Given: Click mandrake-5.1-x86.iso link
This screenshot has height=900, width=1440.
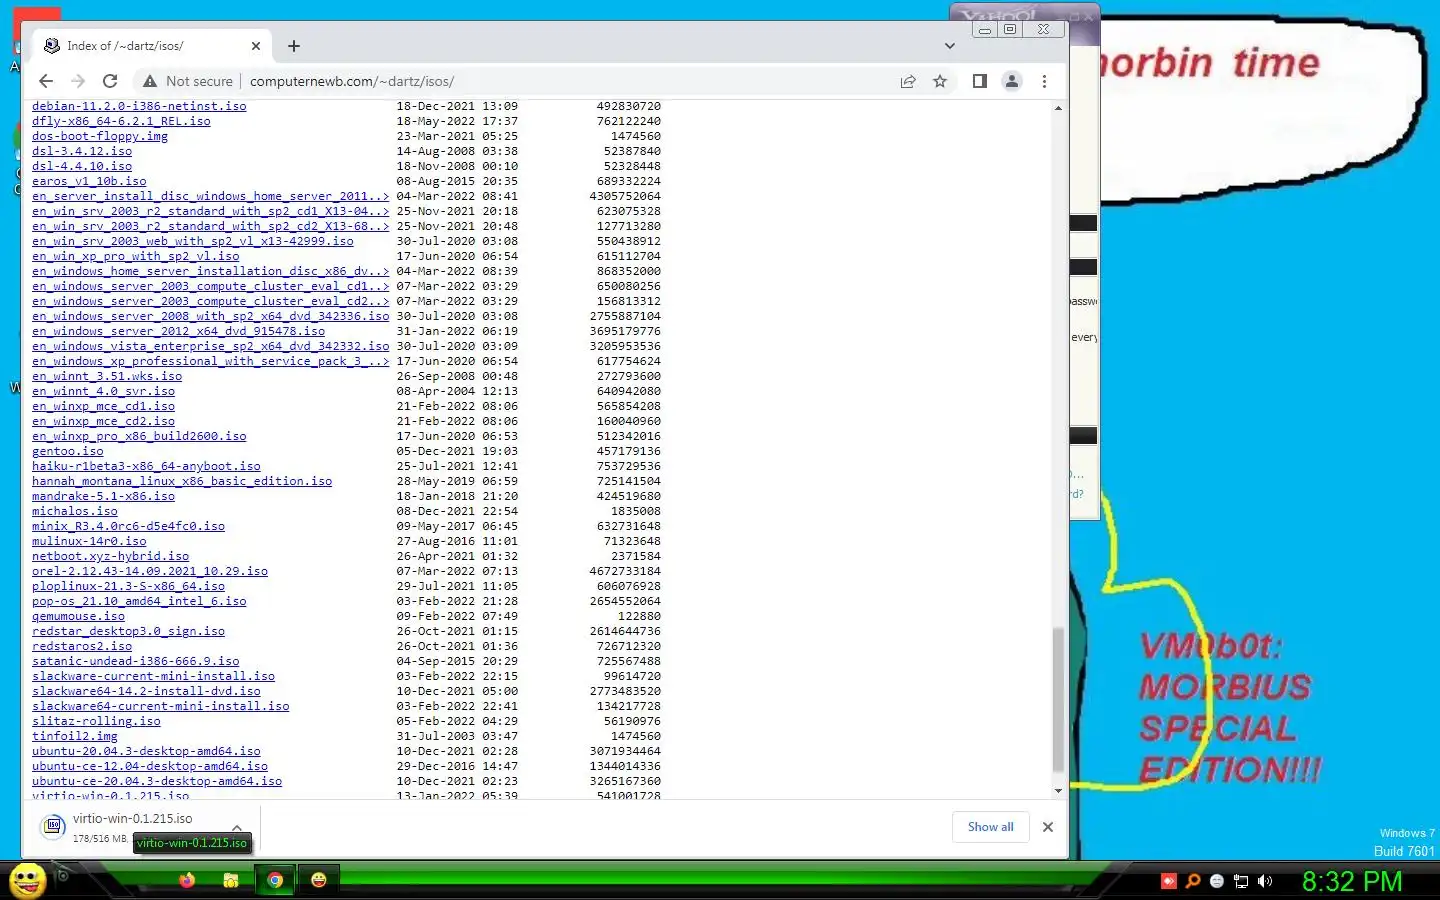Looking at the screenshot, I should [103, 496].
